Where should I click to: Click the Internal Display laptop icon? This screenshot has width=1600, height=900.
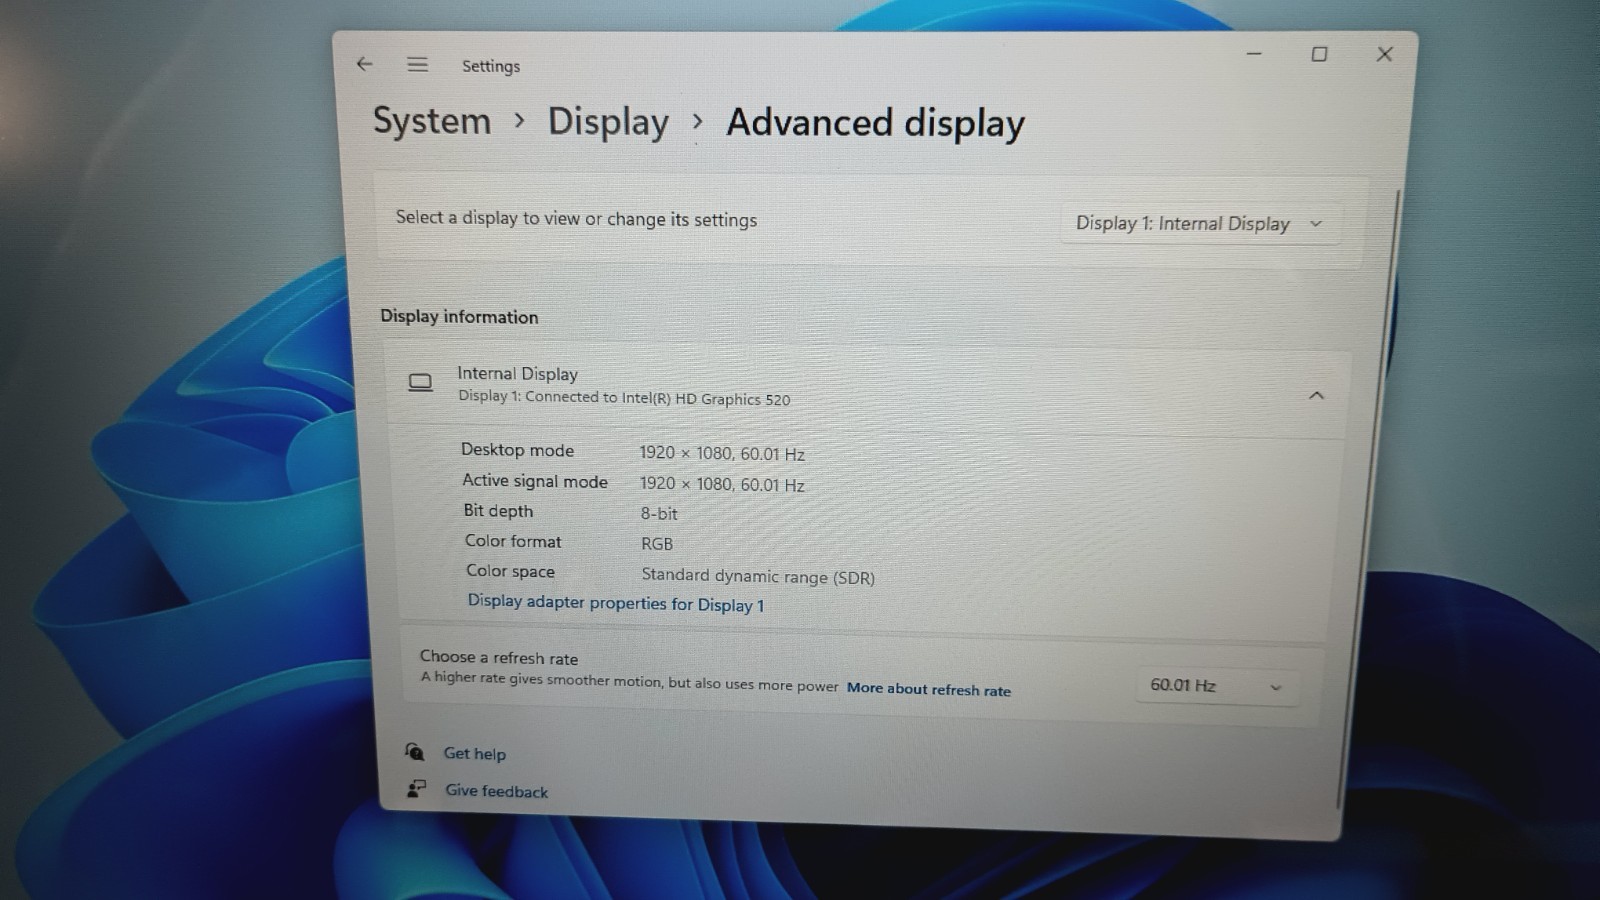pyautogui.click(x=420, y=383)
